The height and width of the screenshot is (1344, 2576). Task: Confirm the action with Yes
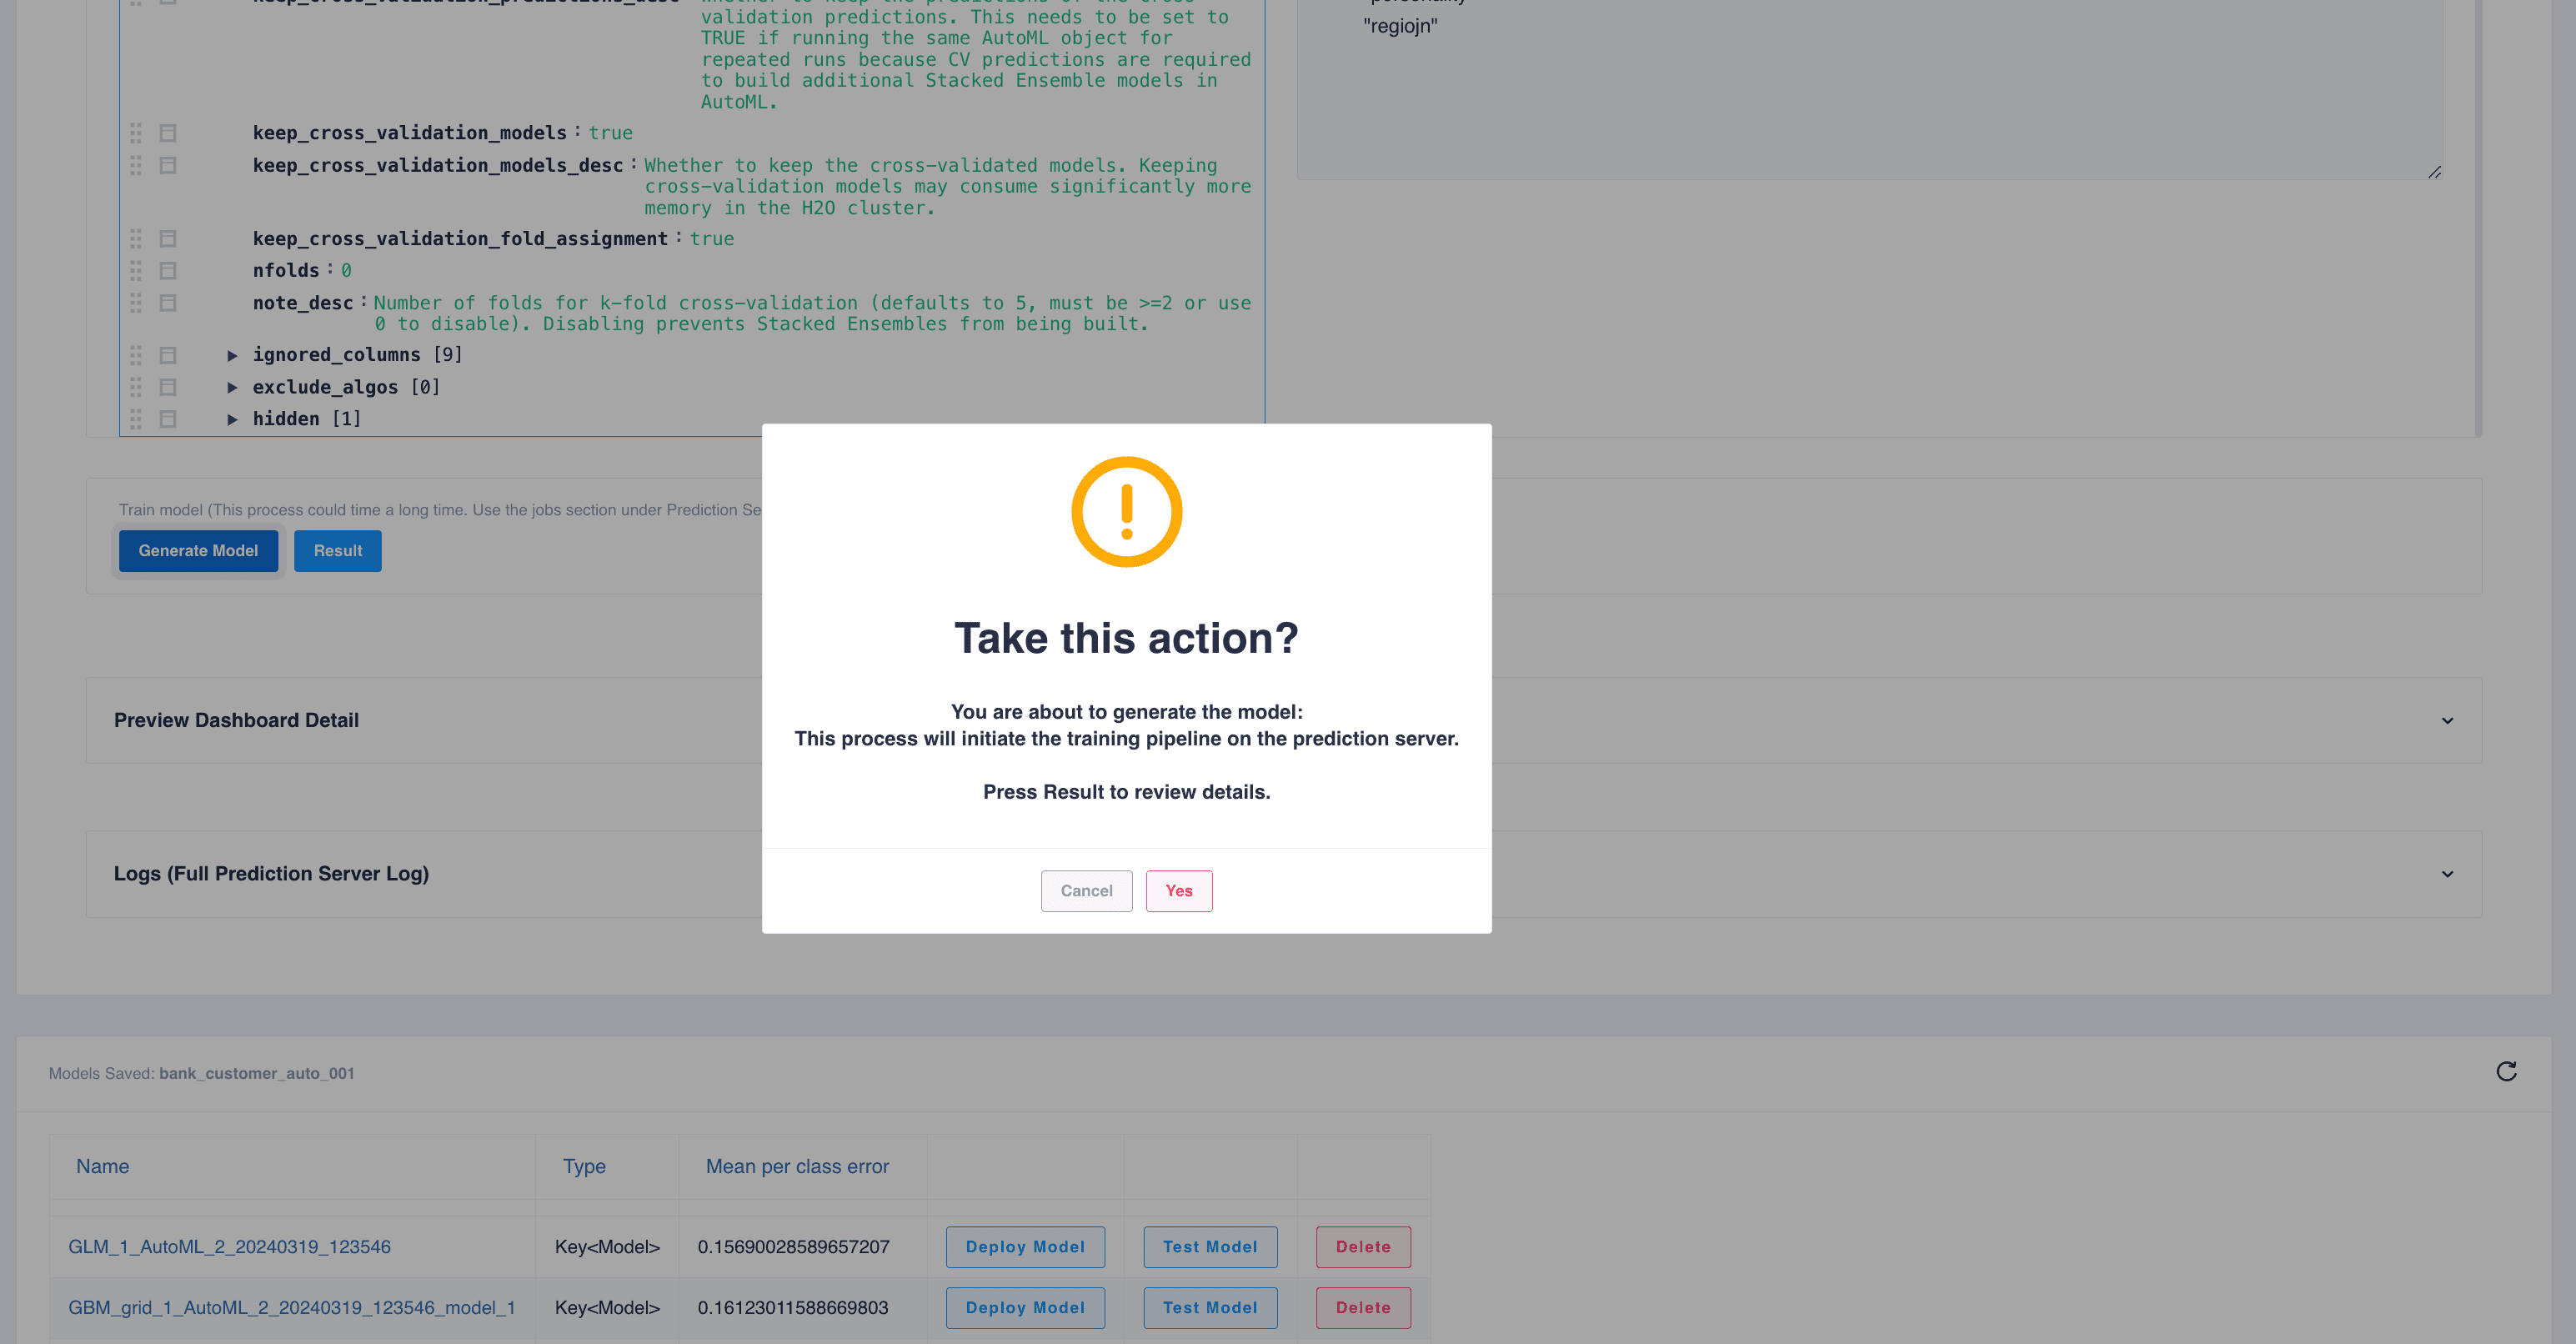[x=1178, y=890]
